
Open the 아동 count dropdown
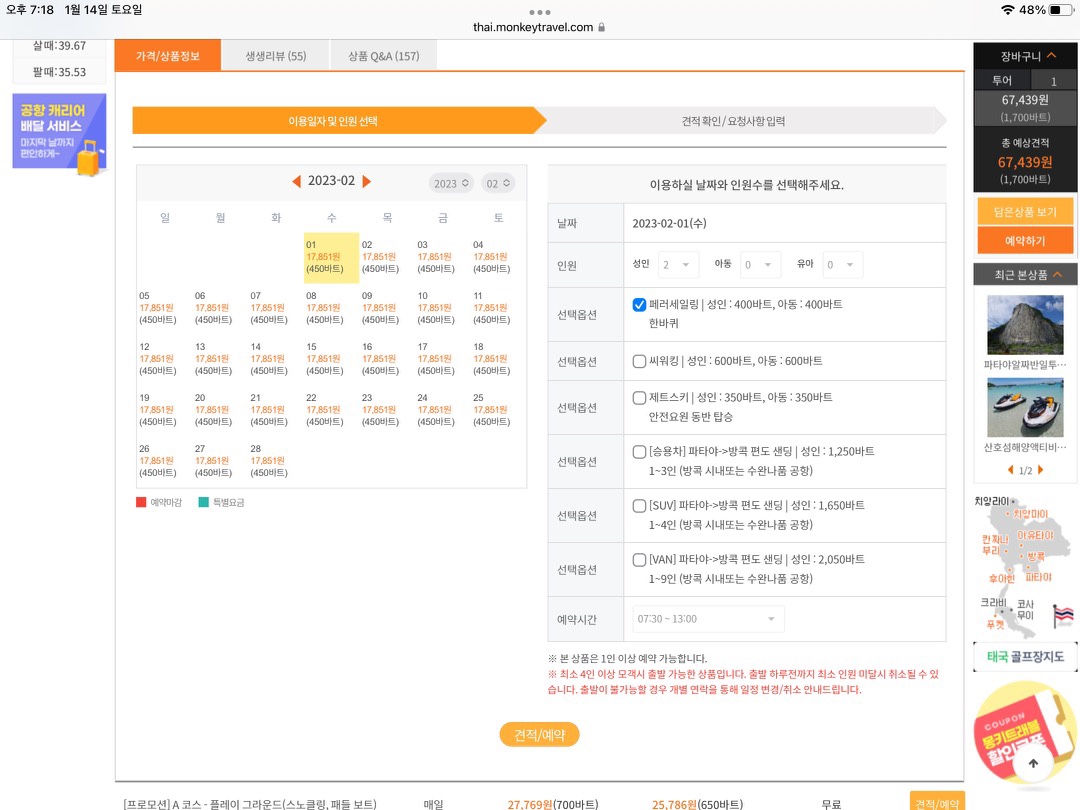point(760,264)
